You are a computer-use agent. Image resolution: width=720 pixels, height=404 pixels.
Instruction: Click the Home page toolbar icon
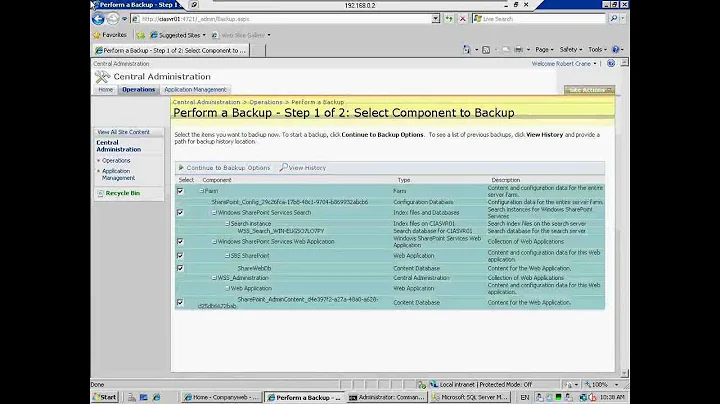(467, 50)
